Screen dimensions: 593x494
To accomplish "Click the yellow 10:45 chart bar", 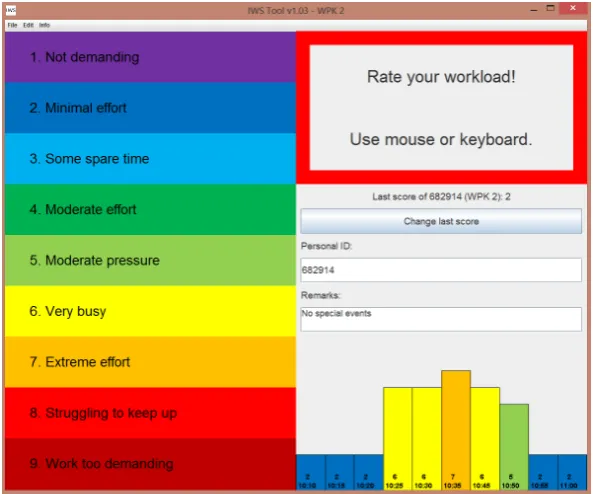I will coord(485,439).
